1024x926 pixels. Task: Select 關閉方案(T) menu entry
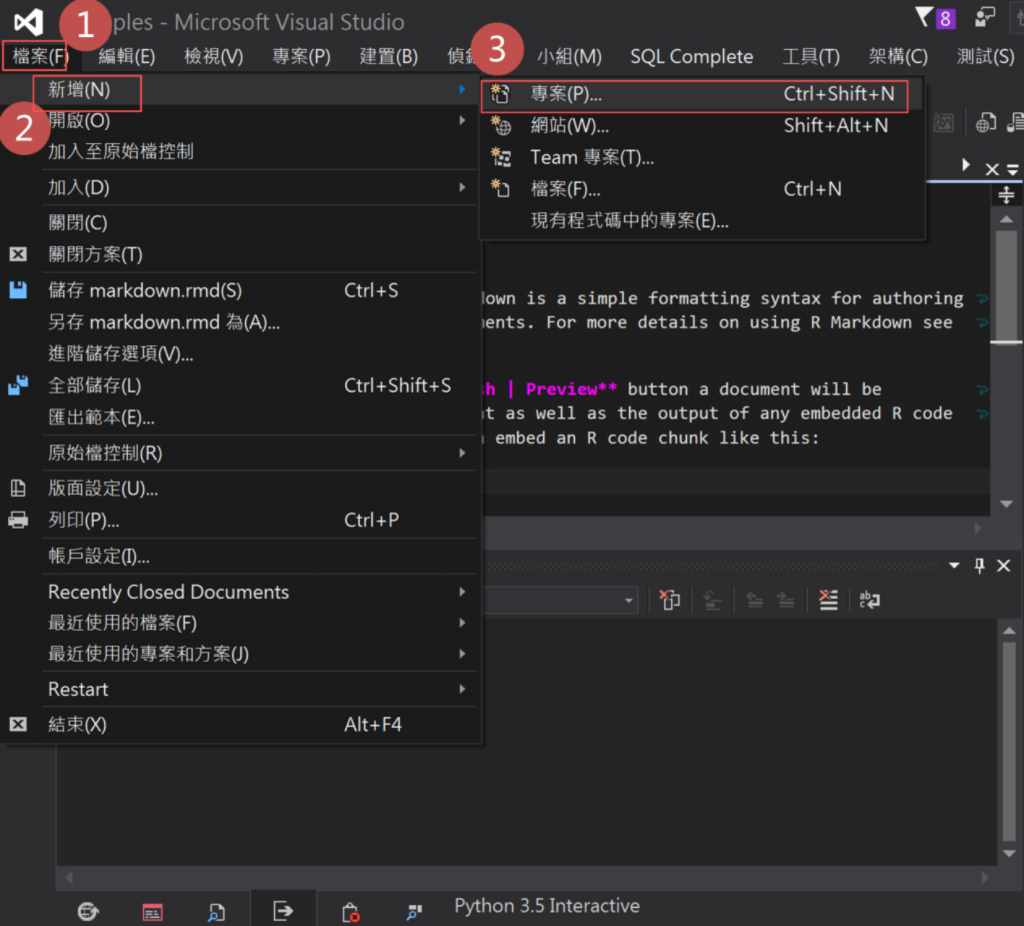240,254
